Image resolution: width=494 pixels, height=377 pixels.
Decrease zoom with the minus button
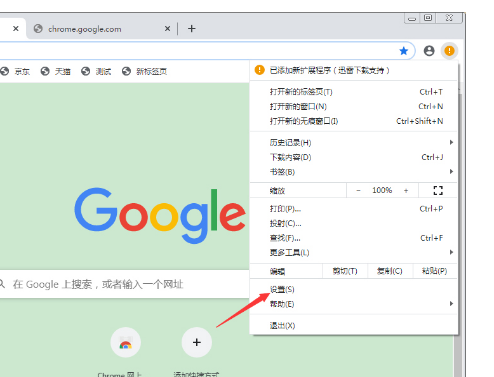[358, 191]
